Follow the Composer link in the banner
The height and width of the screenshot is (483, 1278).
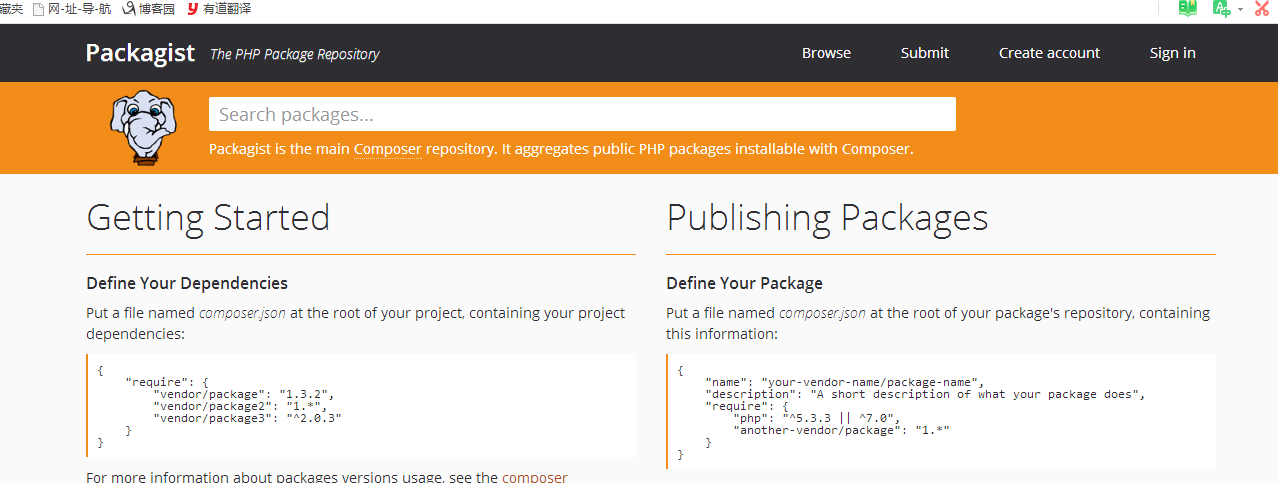(x=387, y=149)
